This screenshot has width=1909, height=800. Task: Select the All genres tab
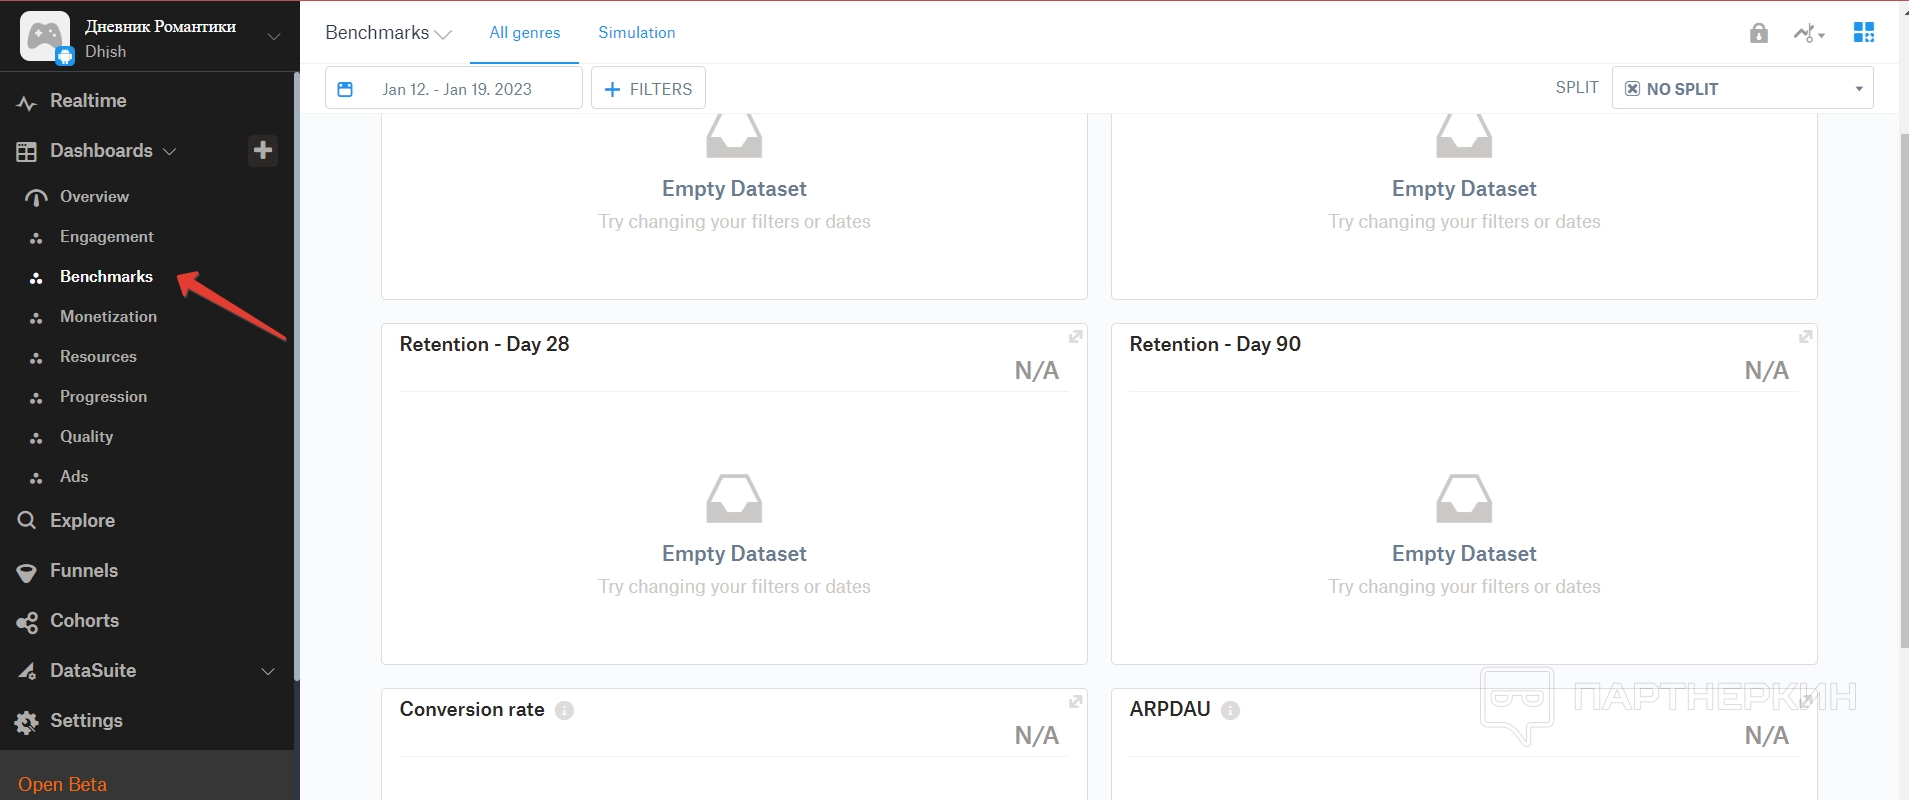point(525,33)
